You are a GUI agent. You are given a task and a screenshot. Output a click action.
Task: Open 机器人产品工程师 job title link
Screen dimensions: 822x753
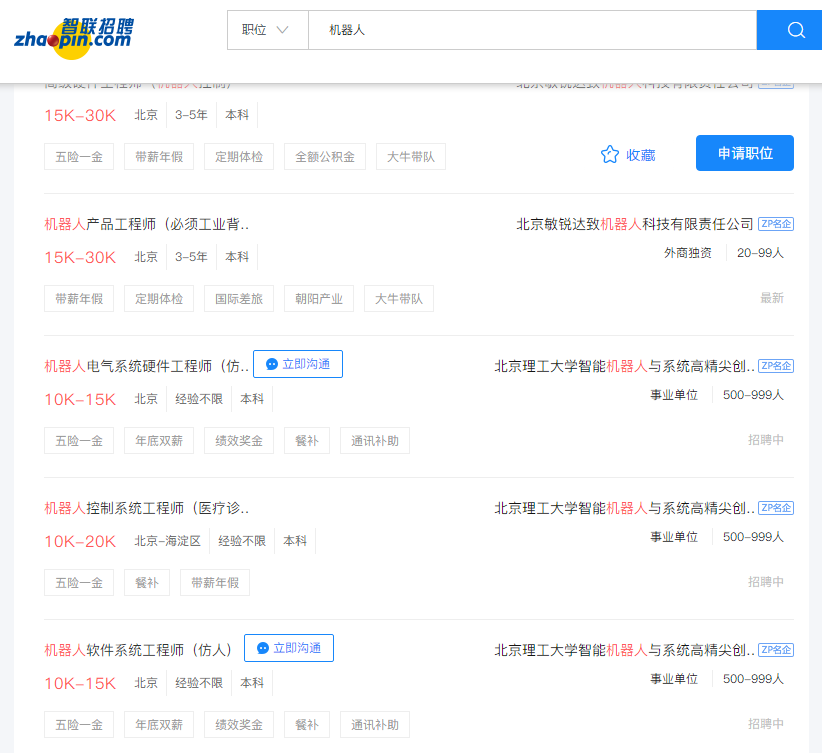click(146, 224)
